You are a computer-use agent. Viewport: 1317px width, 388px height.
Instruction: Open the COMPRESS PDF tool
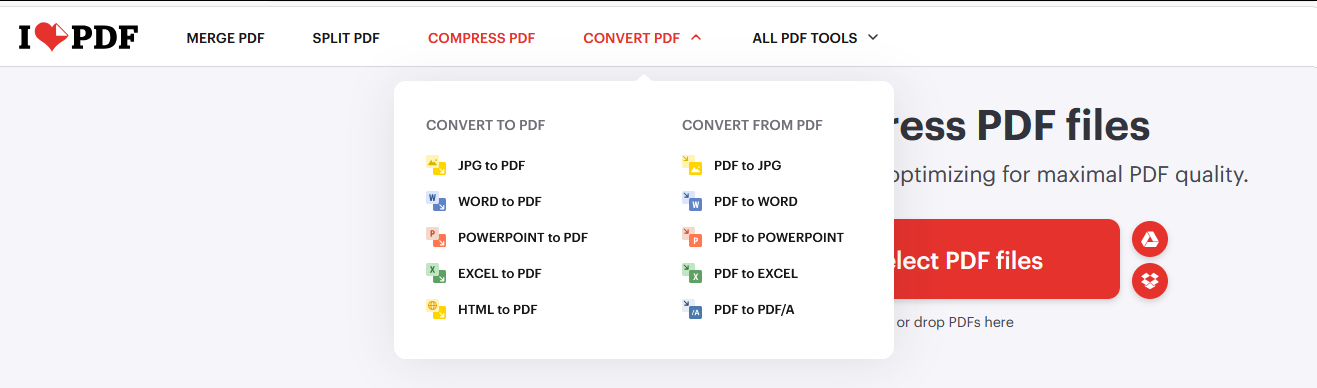tap(481, 38)
